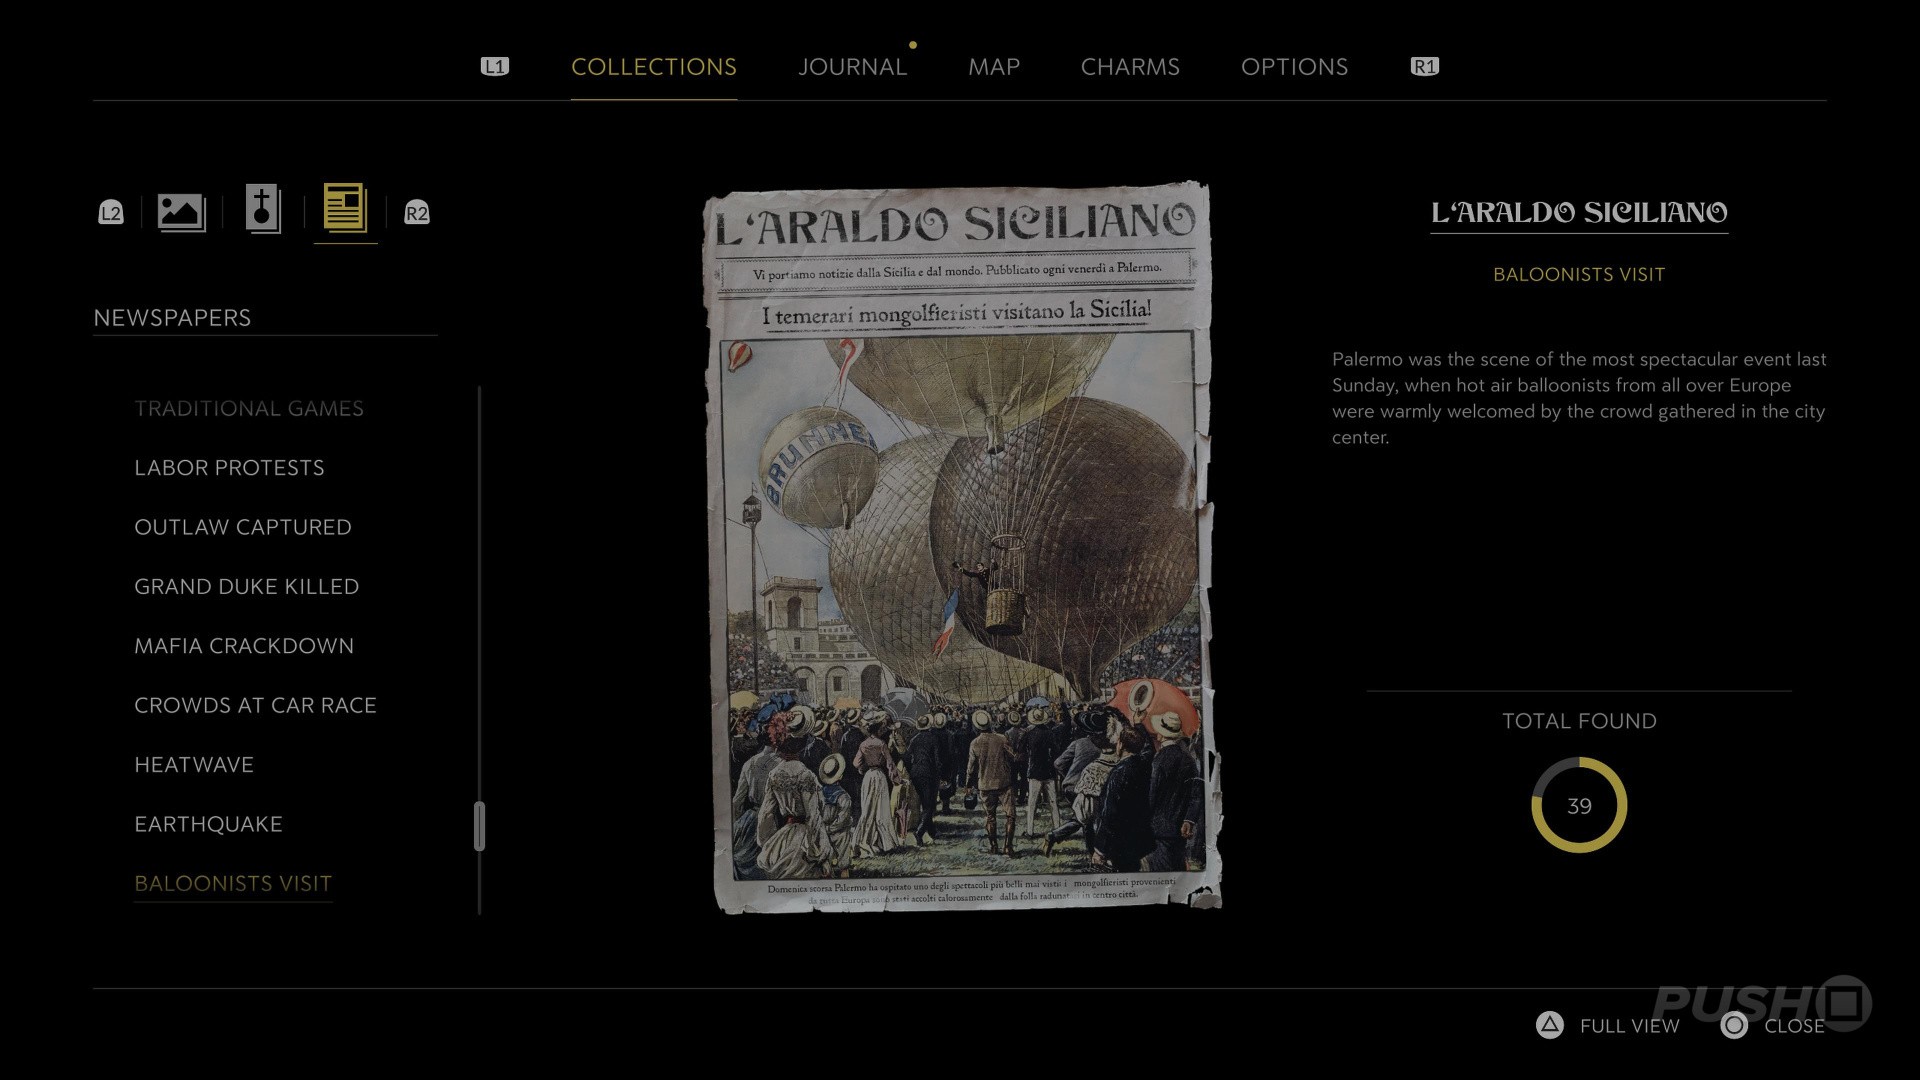Click the triangle Full View icon
This screenshot has width=1920, height=1080.
[1549, 1025]
